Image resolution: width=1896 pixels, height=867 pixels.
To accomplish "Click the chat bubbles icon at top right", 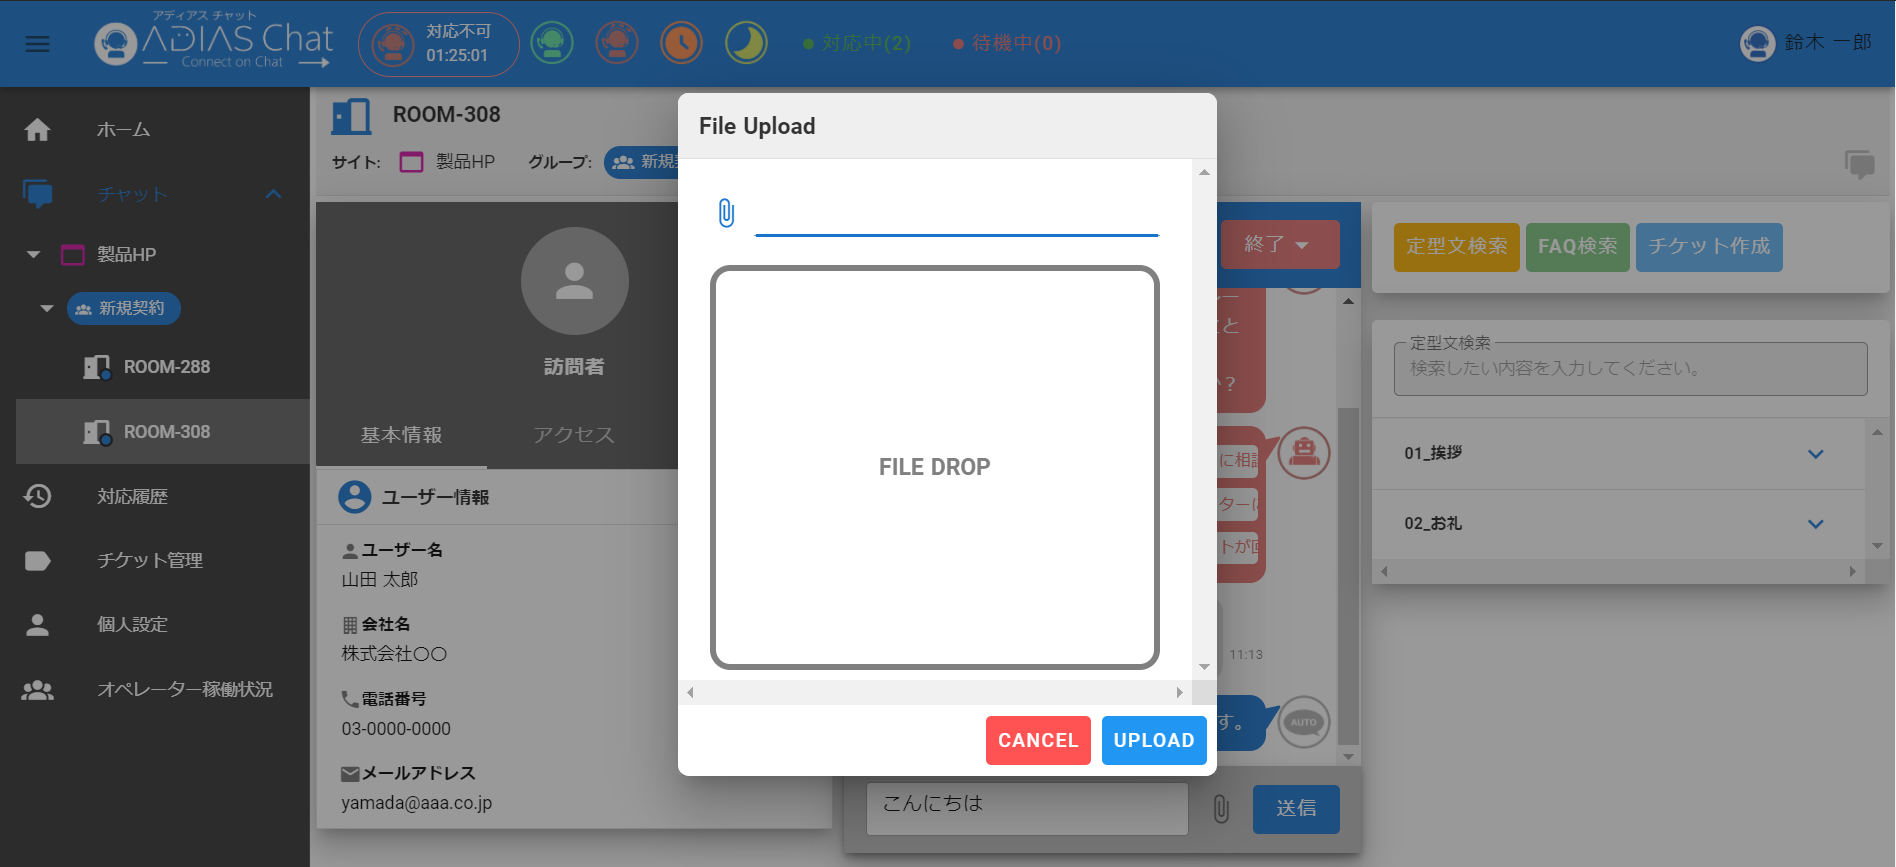I will click(1859, 164).
